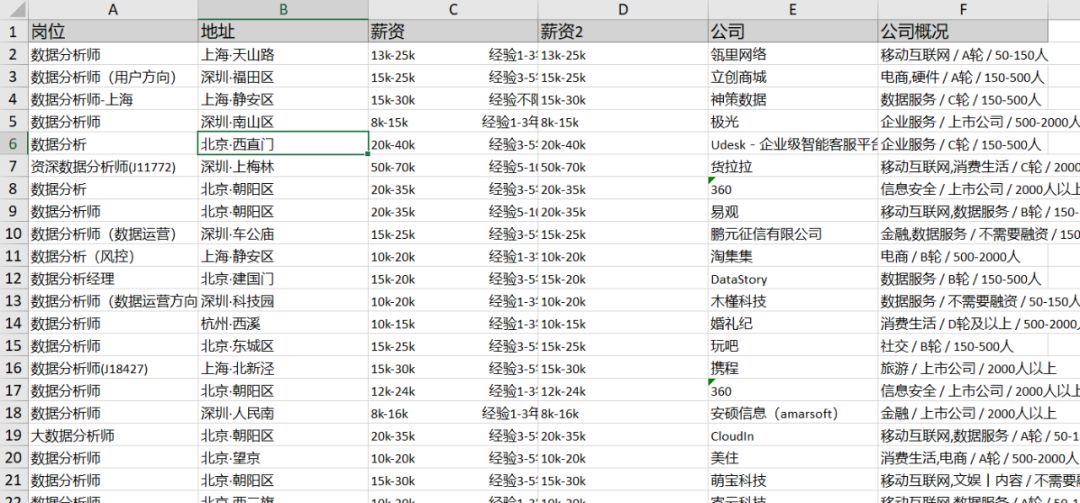Click the active cell 北京·西直门

pos(283,144)
